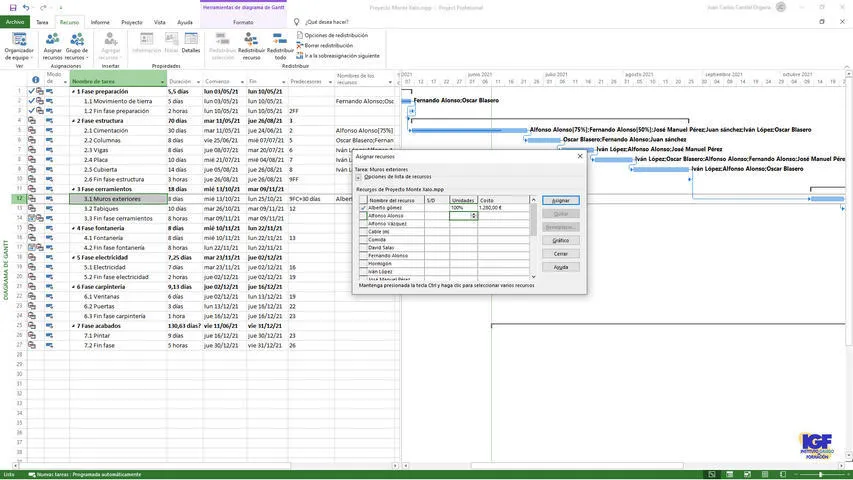Image resolution: width=853 pixels, height=480 pixels.
Task: Open the Predecesoras column filter dropdown
Action: coord(330,82)
